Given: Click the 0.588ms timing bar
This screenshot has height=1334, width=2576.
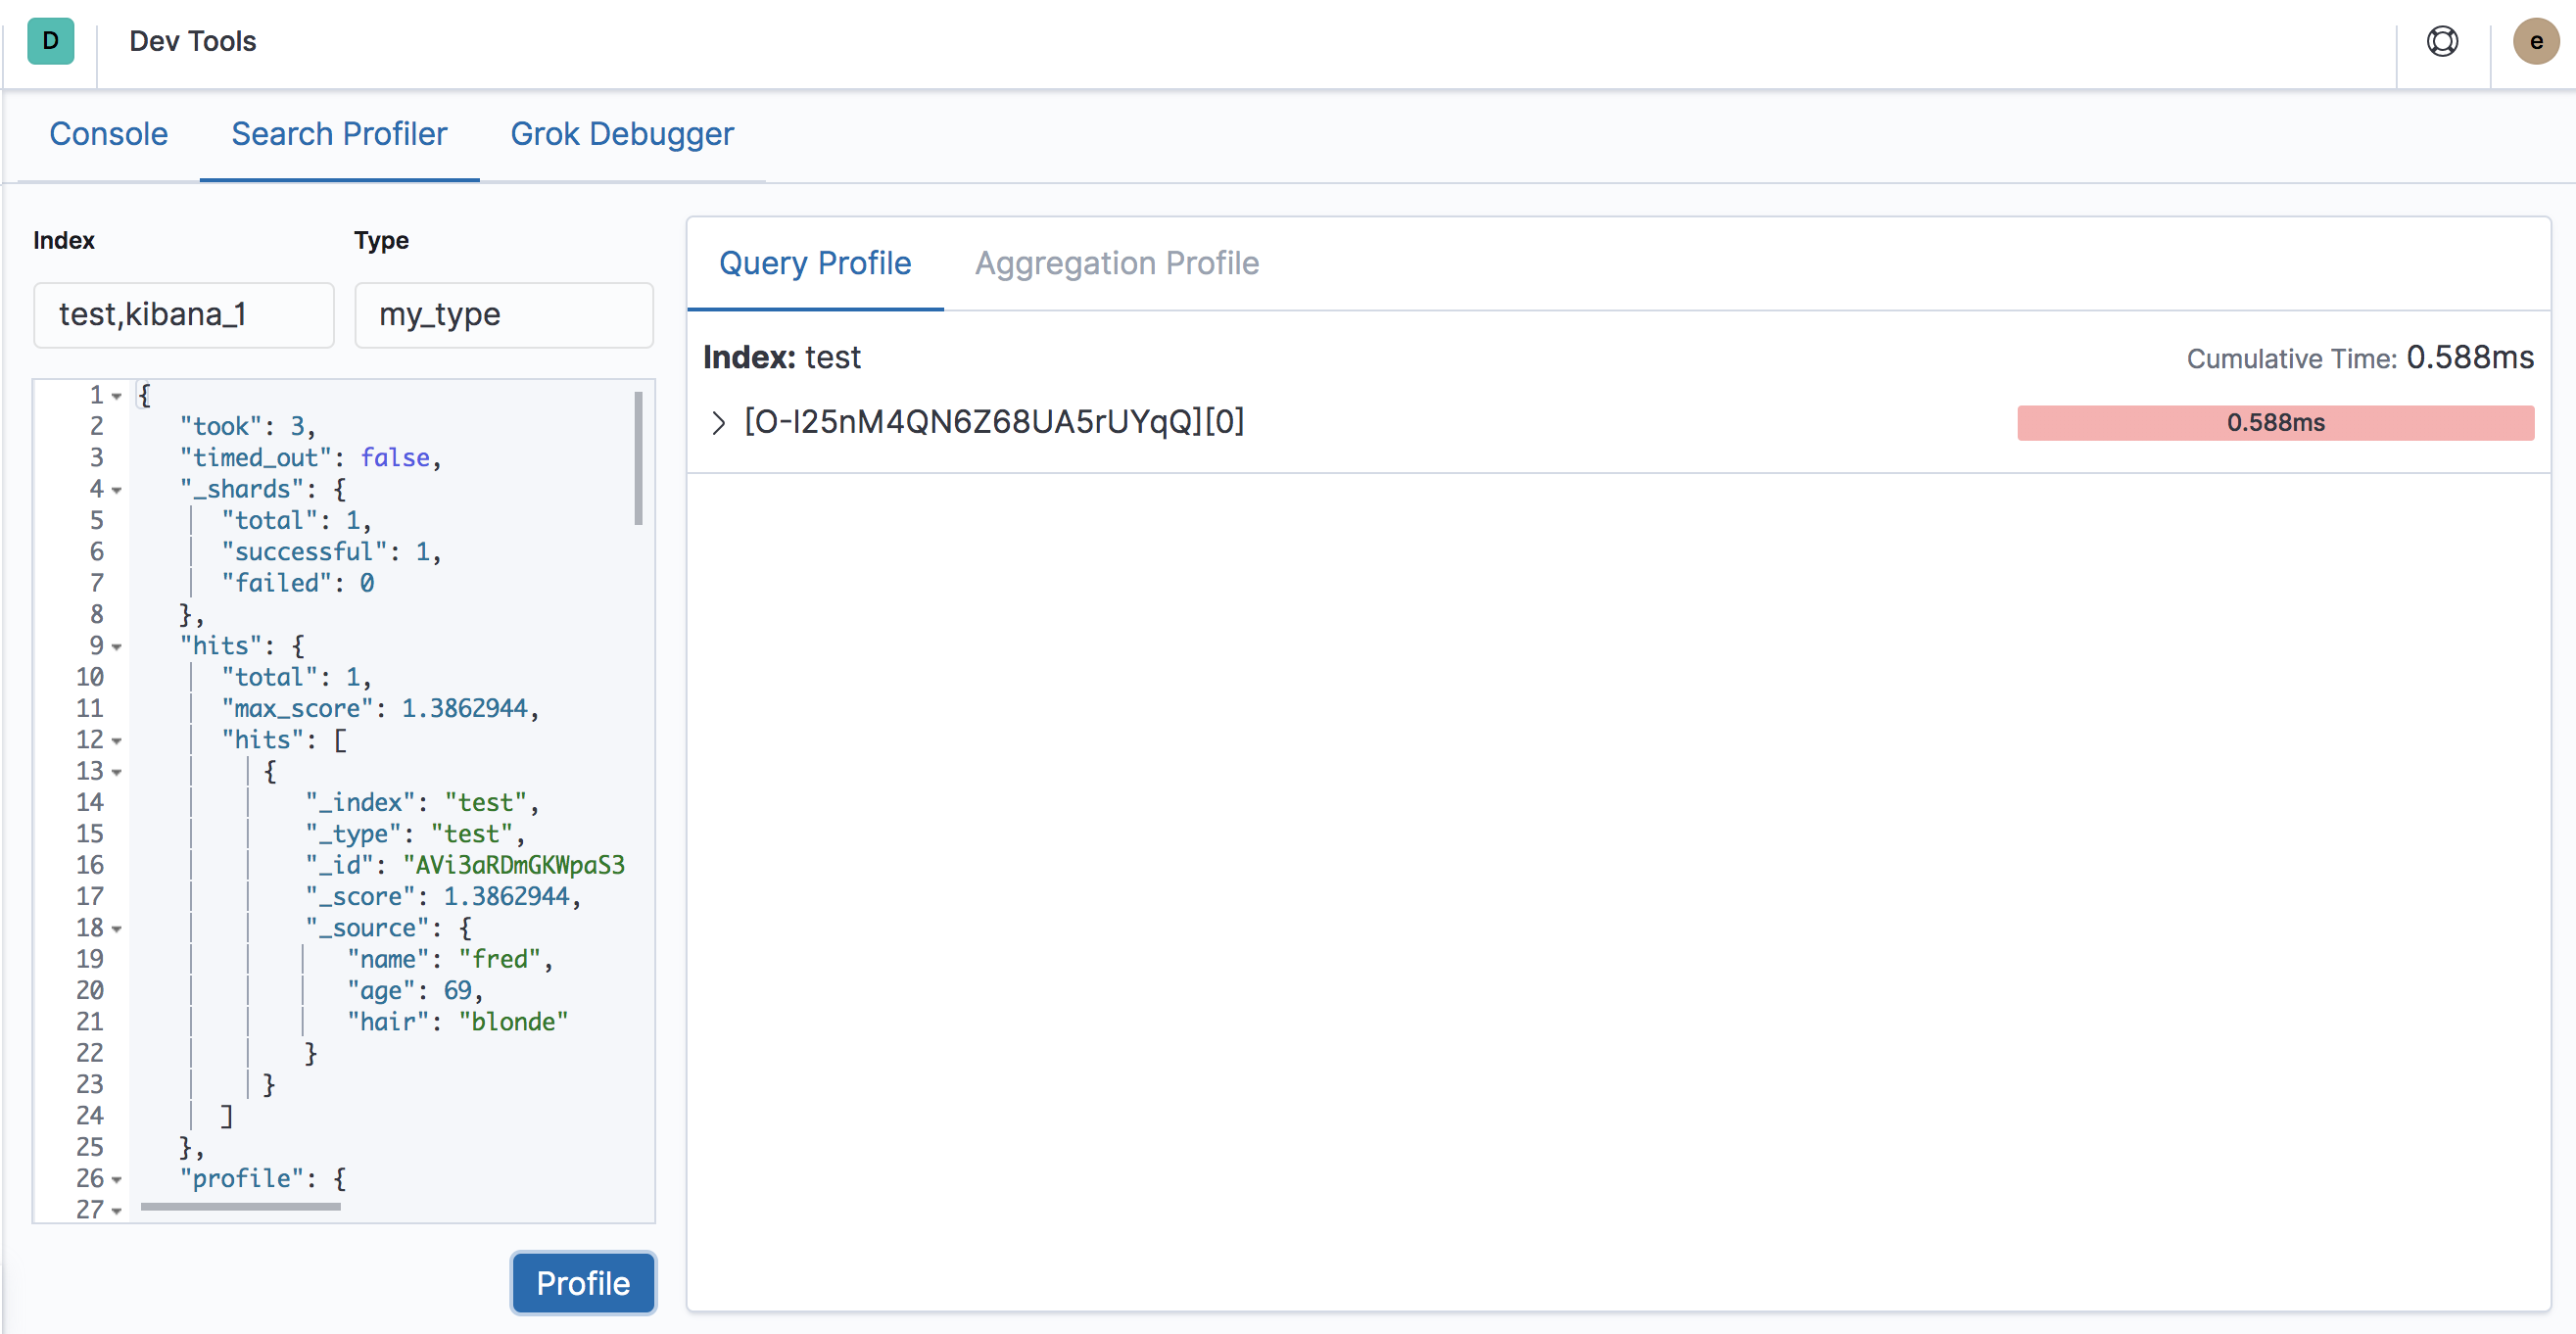Looking at the screenshot, I should (x=2275, y=422).
